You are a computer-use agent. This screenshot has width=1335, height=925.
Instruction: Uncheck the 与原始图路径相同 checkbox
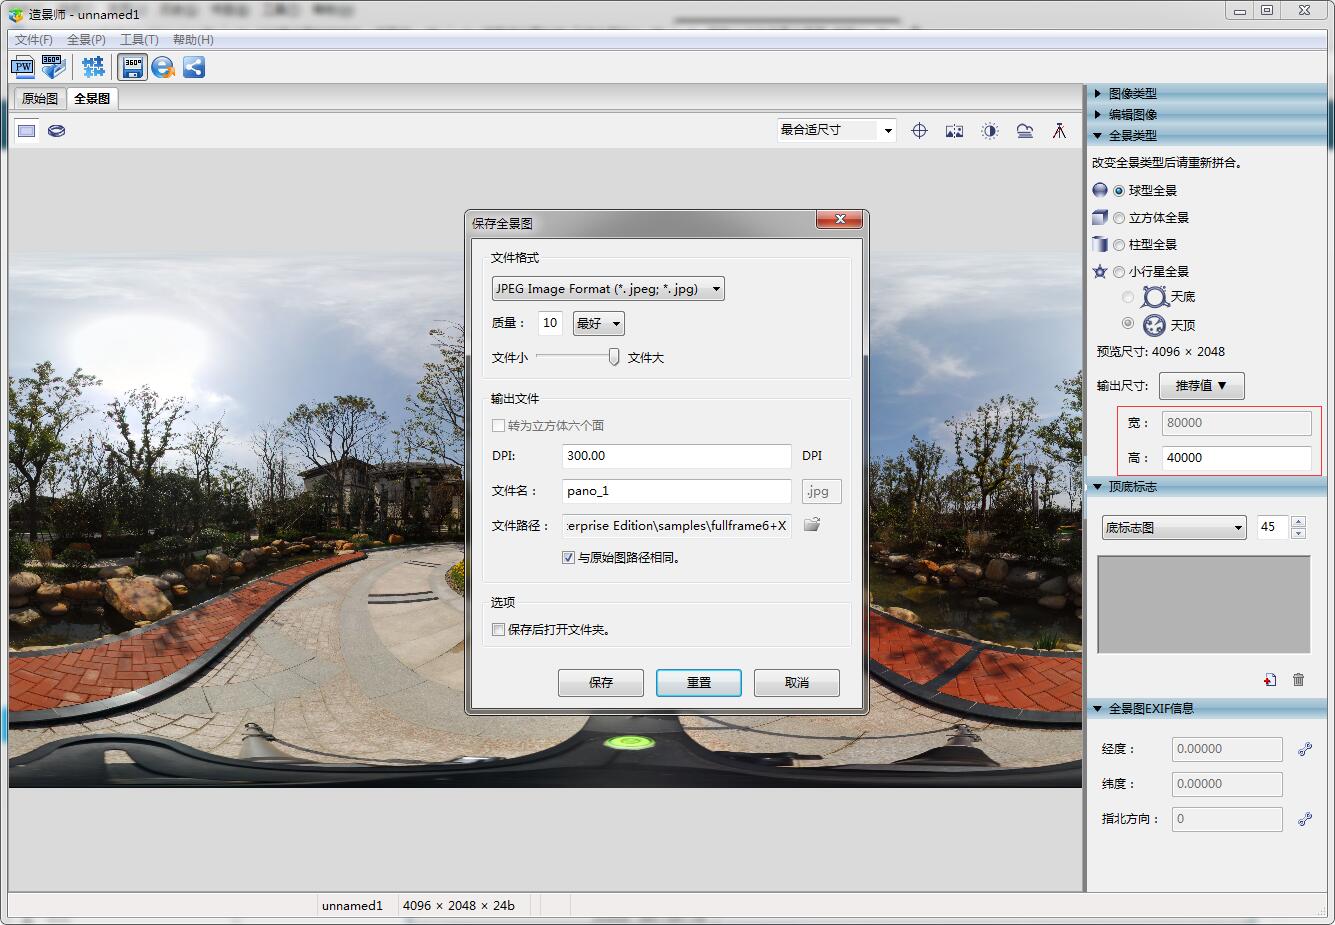click(x=568, y=558)
